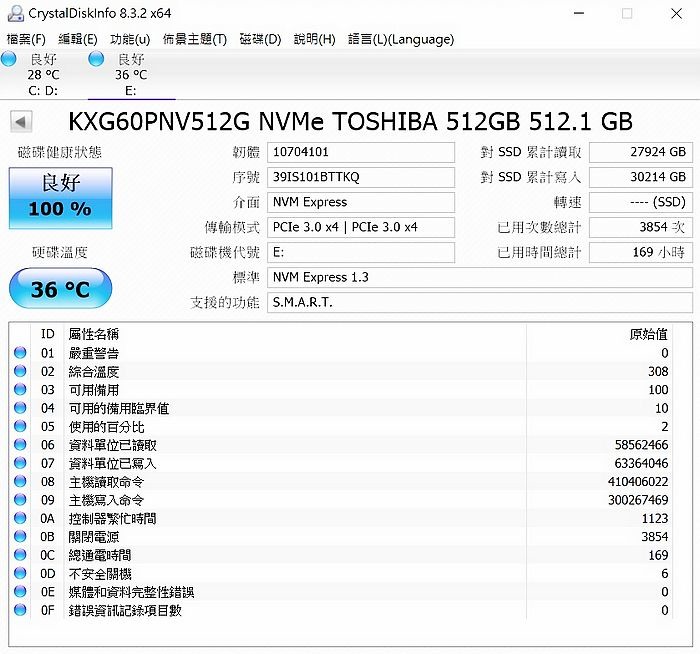Image resolution: width=700 pixels, height=654 pixels.
Task: Click the status icon of attribute 0B 關閉電源
Action: [x=20, y=536]
